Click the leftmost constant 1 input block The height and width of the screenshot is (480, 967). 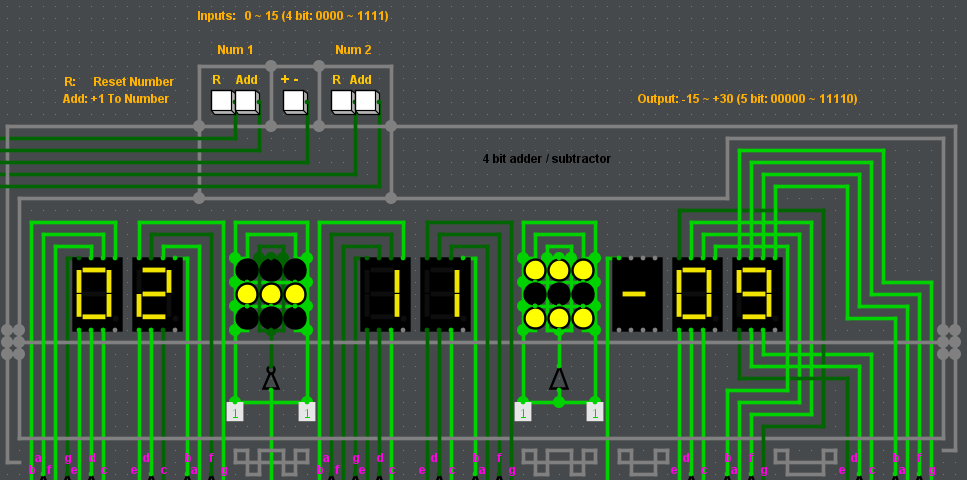pos(235,411)
